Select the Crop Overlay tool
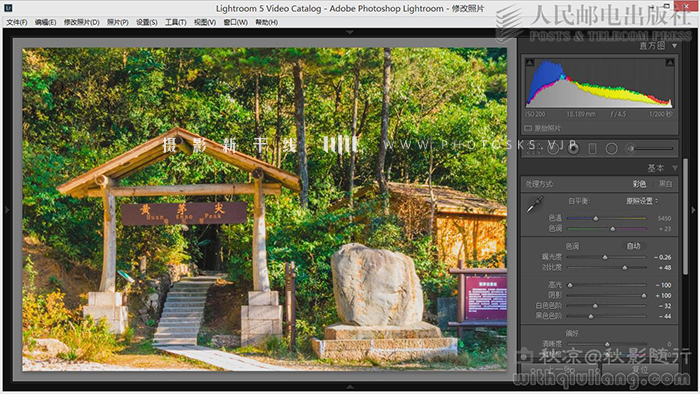The height and width of the screenshot is (394, 700). (533, 149)
